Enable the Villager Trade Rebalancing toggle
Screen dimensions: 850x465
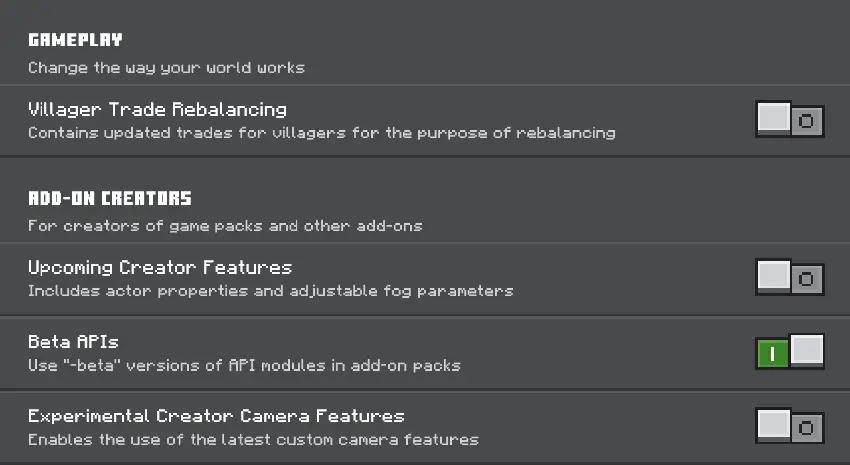click(789, 120)
